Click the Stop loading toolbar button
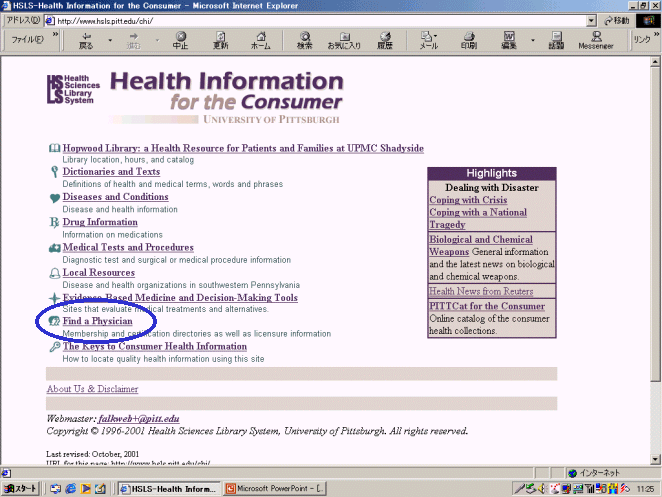This screenshot has width=662, height=497. pyautogui.click(x=180, y=40)
